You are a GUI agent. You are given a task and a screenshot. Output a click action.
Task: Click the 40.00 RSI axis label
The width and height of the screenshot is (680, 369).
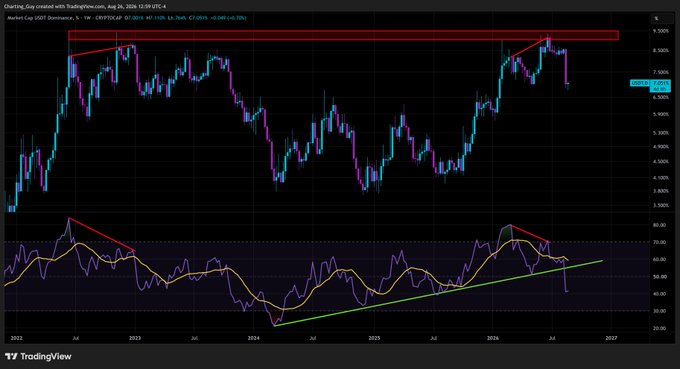coord(660,294)
